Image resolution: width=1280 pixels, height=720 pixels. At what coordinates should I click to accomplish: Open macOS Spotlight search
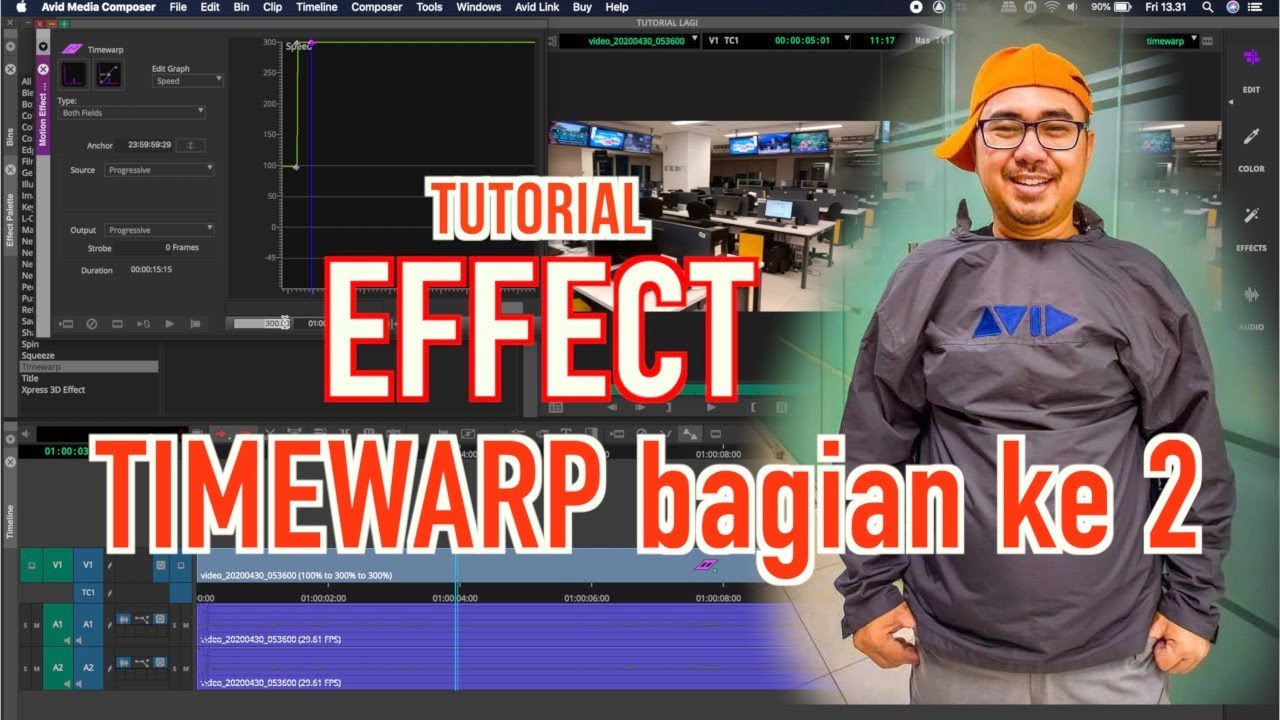1207,7
